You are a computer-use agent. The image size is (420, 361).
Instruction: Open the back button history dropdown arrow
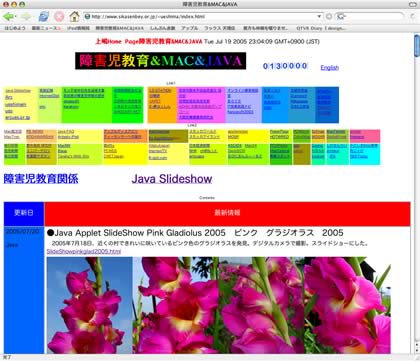coord(16,16)
